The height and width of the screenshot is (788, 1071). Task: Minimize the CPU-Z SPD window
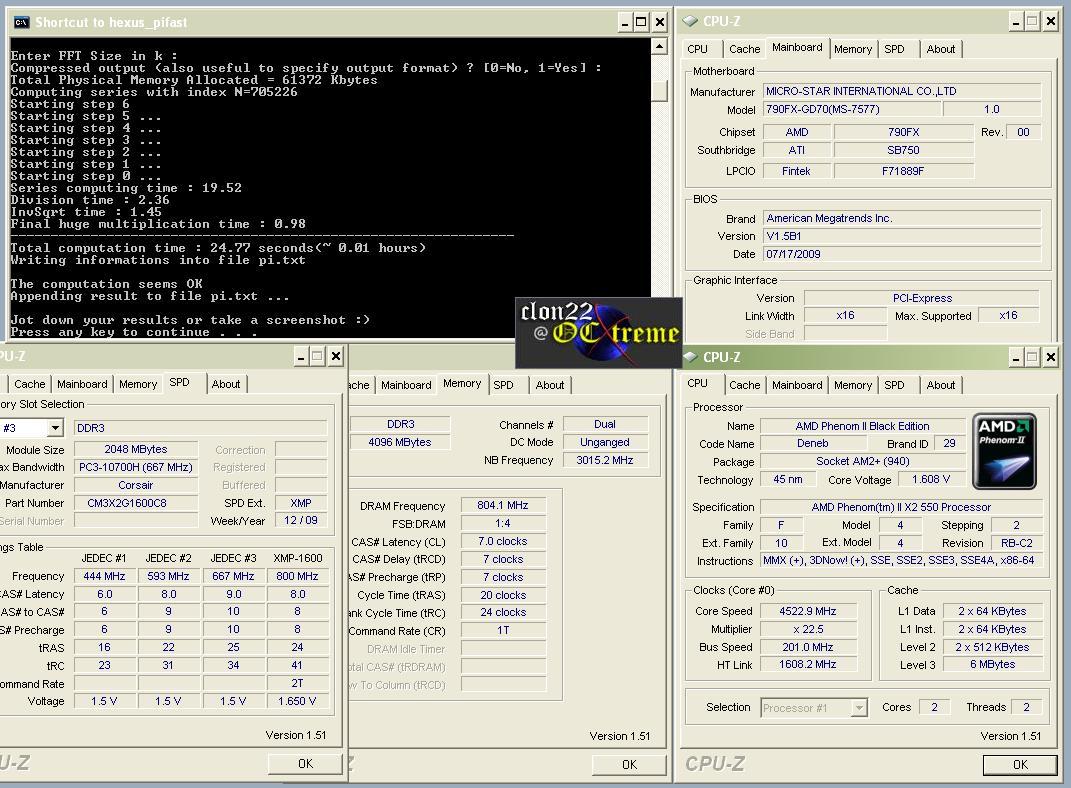click(x=301, y=356)
